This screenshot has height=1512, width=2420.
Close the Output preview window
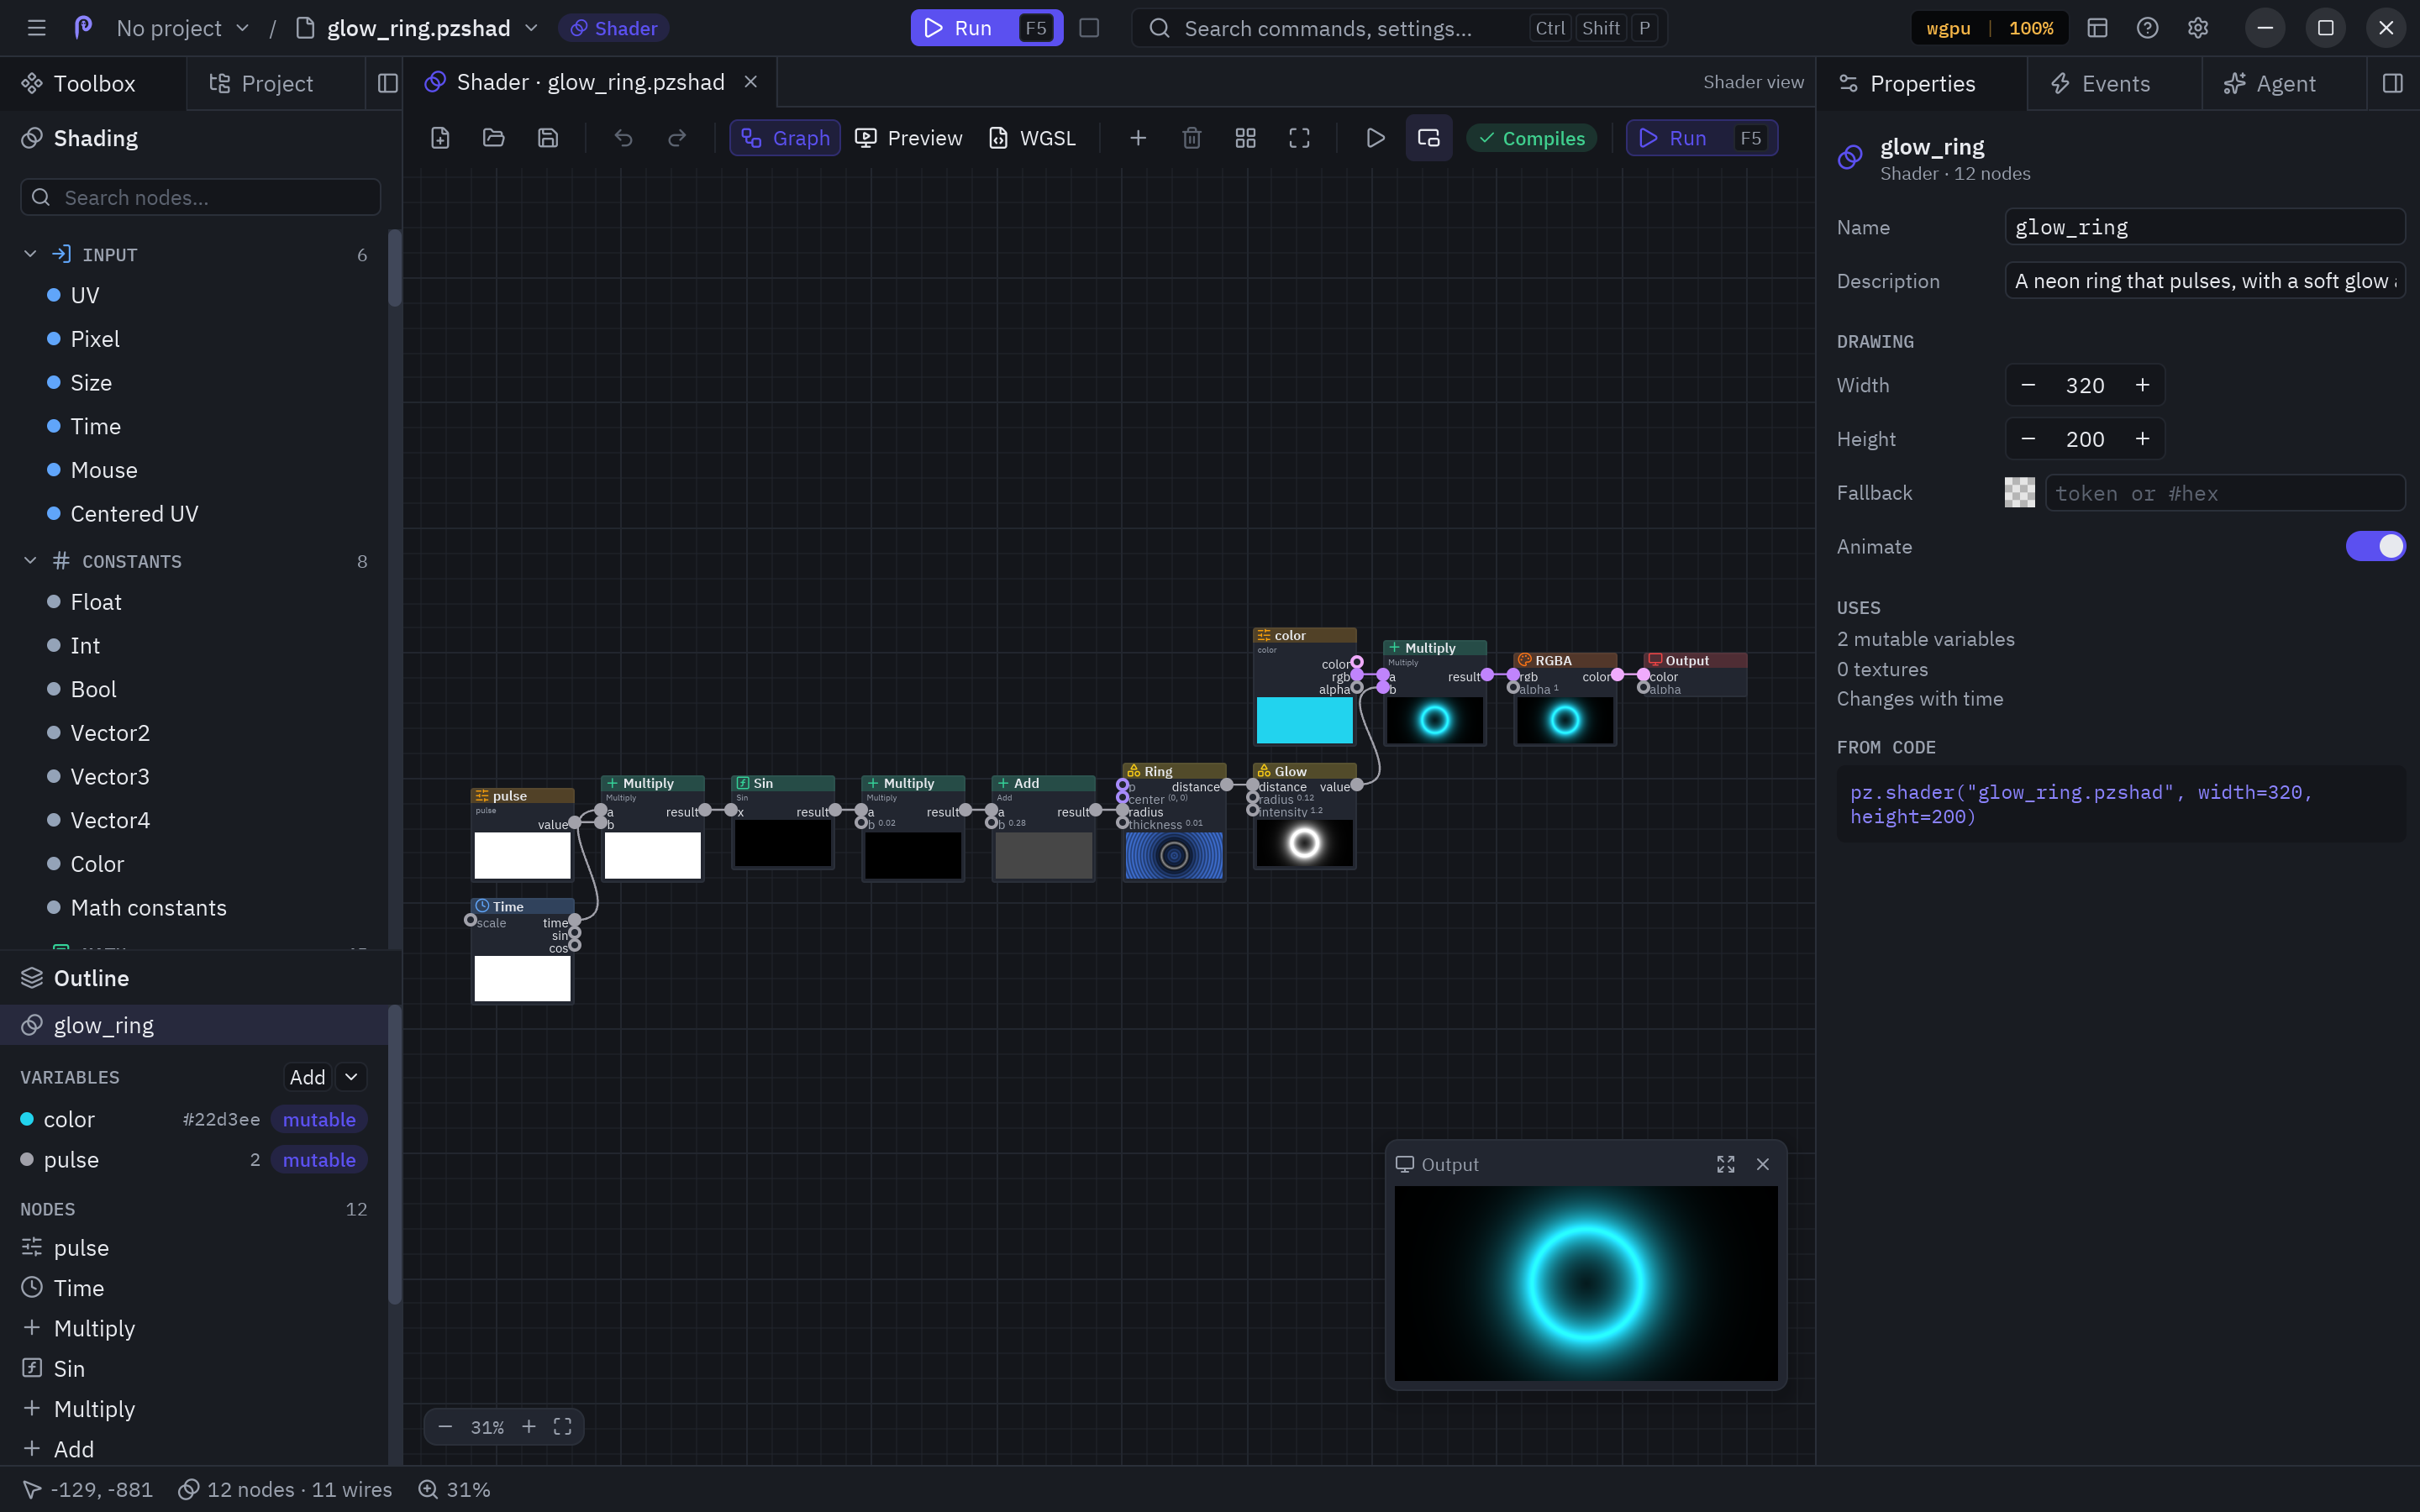[1763, 1164]
